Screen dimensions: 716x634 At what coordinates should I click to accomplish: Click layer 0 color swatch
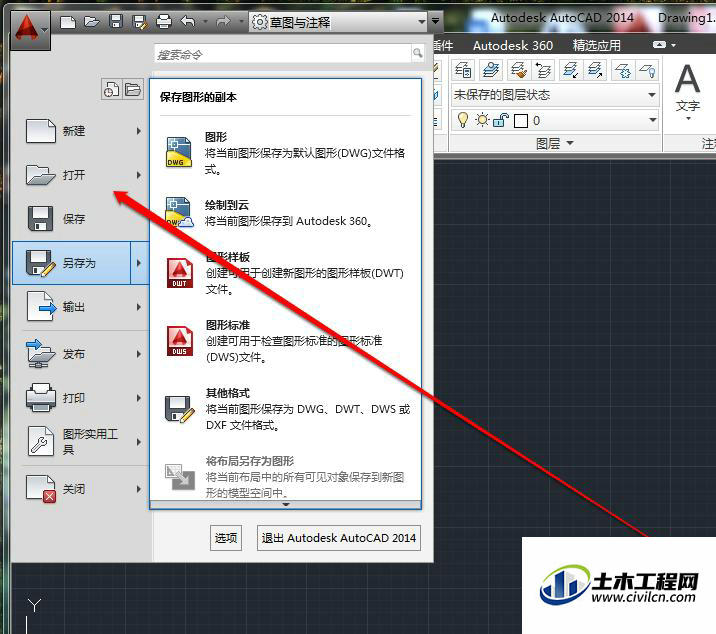tap(521, 121)
